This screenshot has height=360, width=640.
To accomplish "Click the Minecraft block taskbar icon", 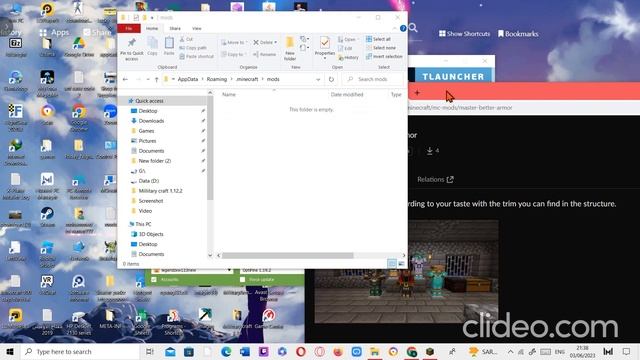I will [x=430, y=351].
